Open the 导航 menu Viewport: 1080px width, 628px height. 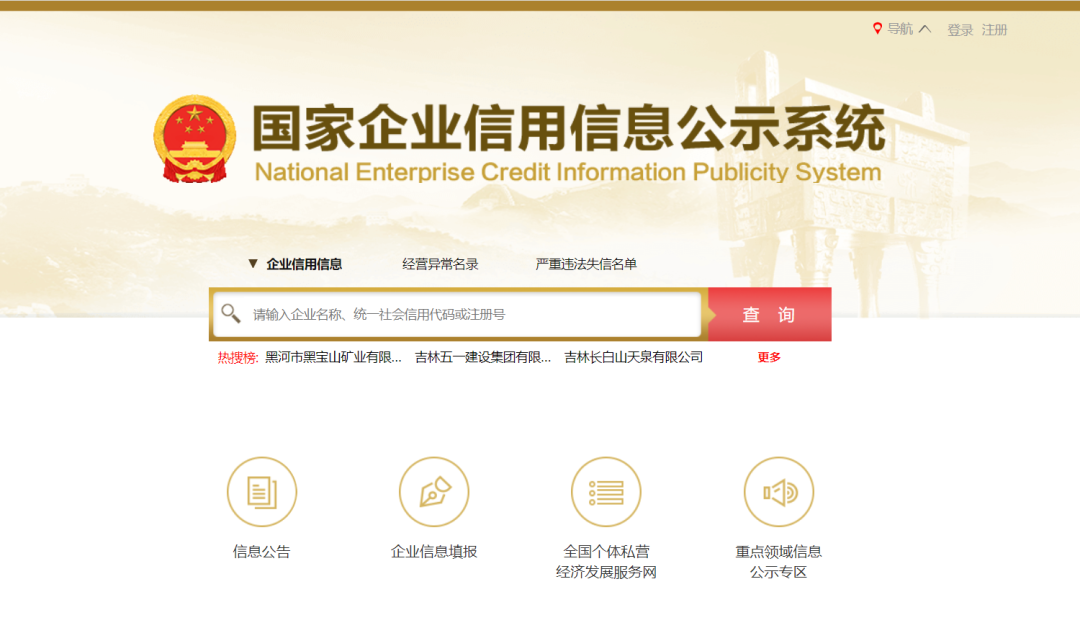click(900, 29)
